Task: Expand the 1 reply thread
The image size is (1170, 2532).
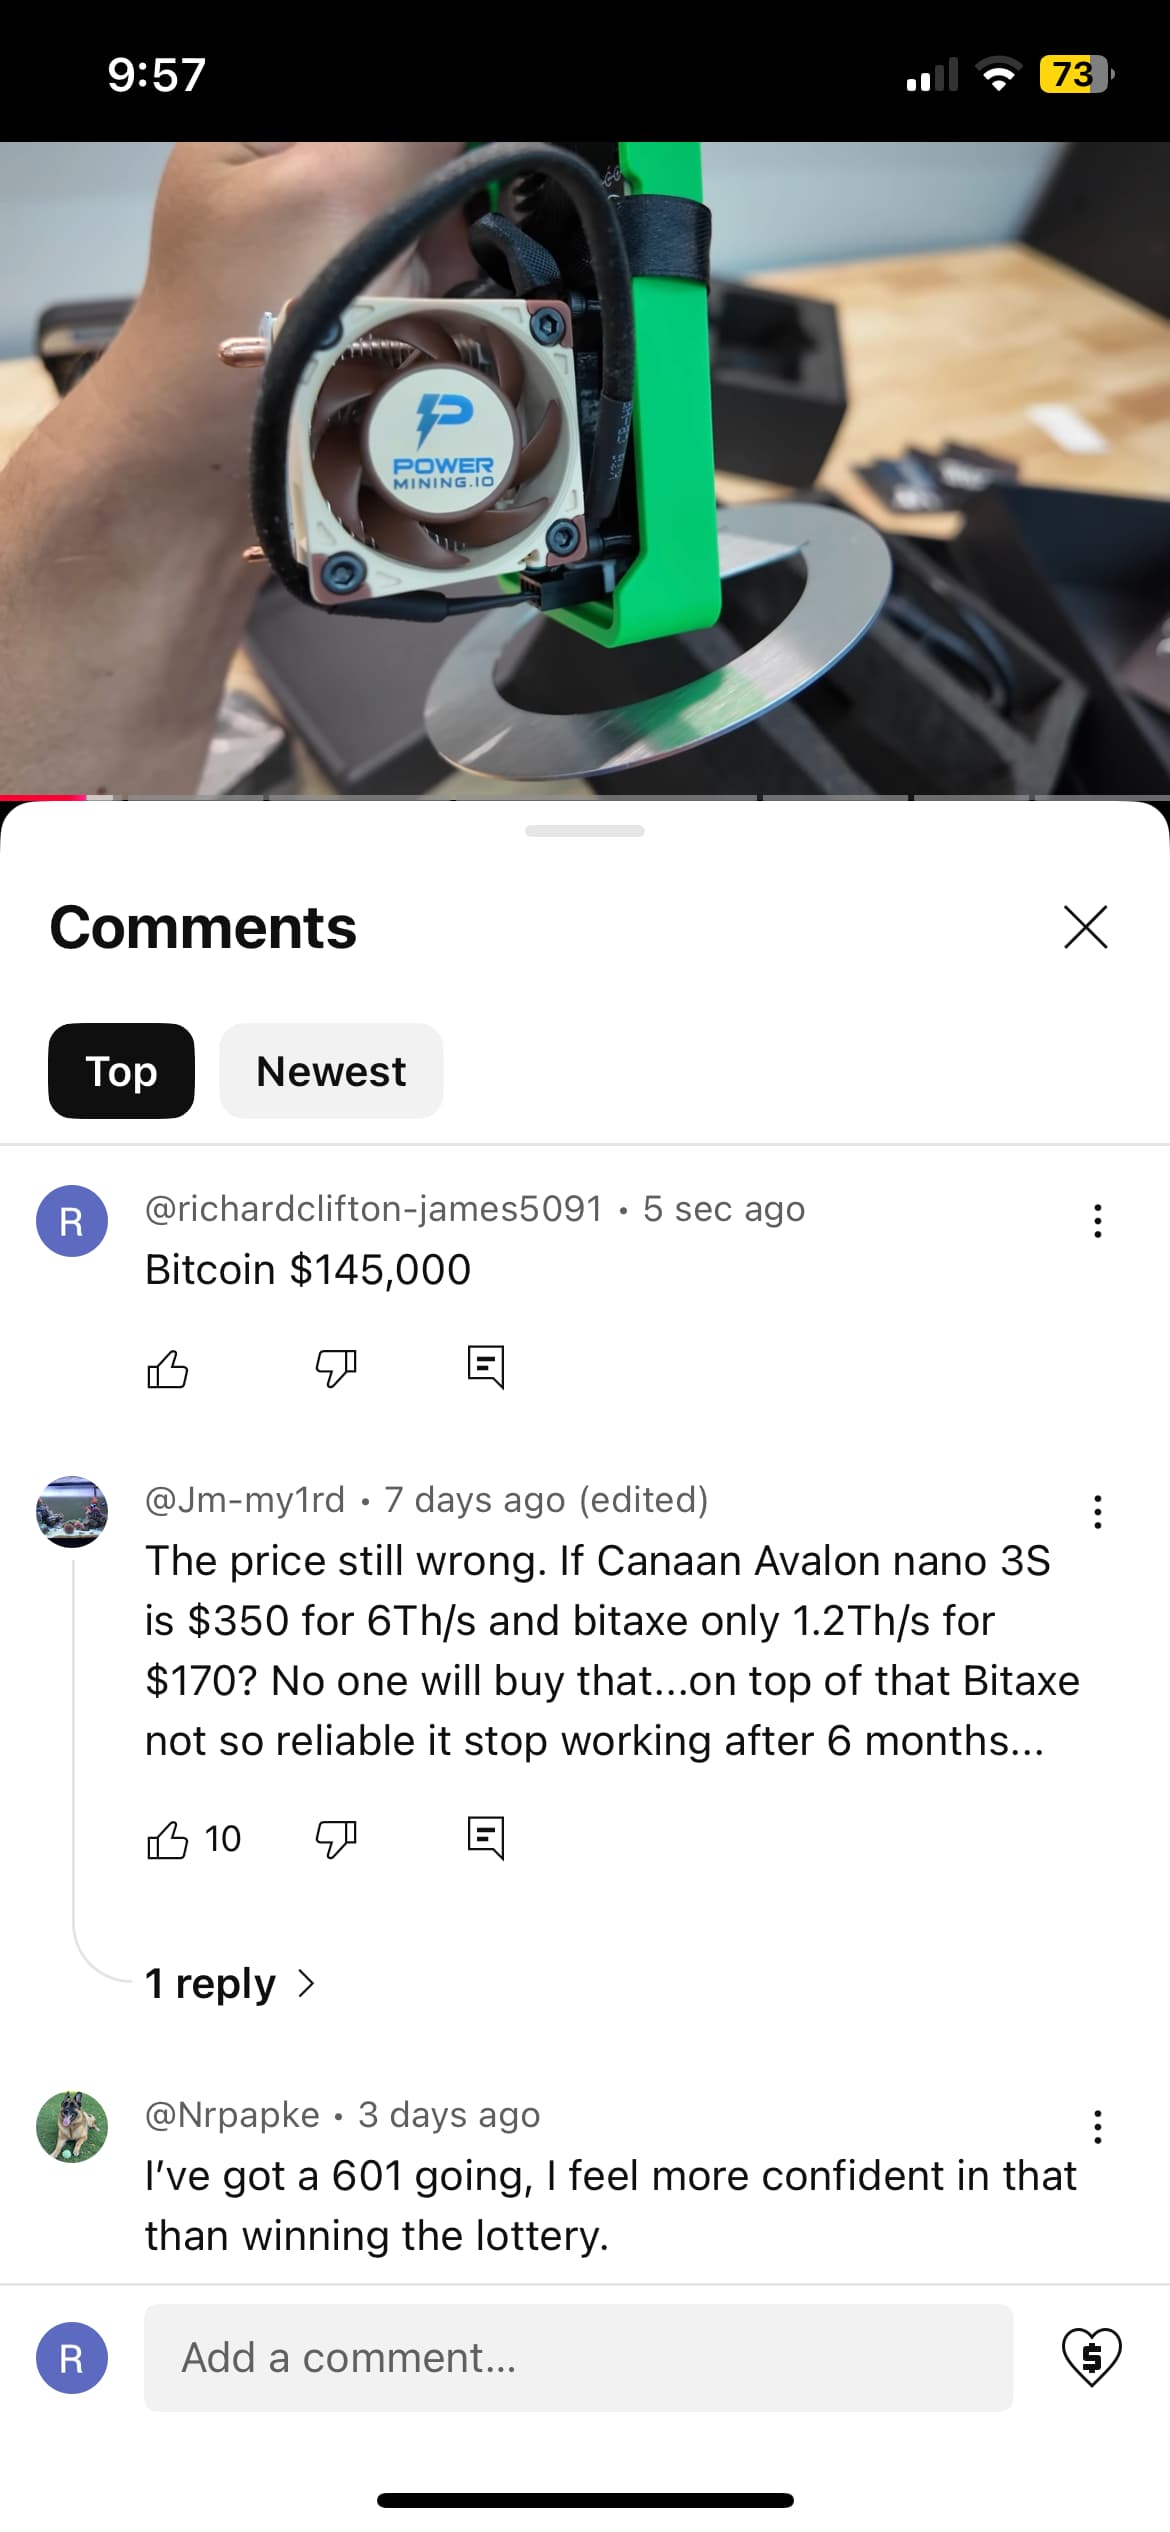Action: click(230, 1983)
